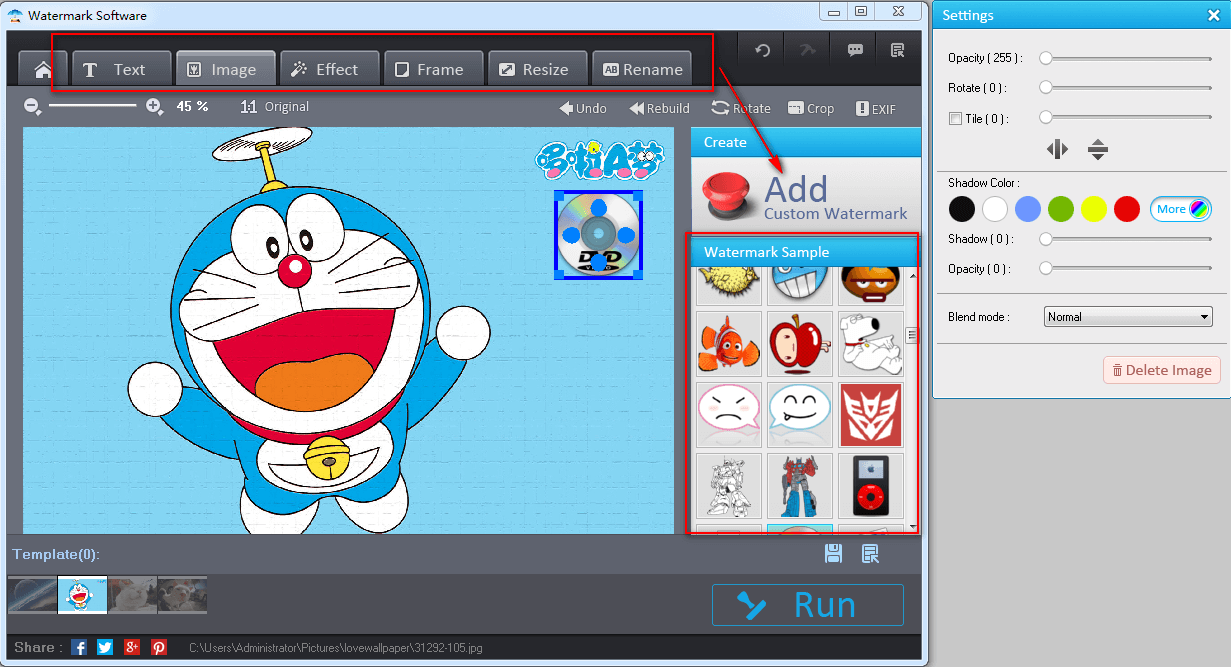Image resolution: width=1231 pixels, height=667 pixels.
Task: Choose the clownfish watermark sample
Action: 729,344
